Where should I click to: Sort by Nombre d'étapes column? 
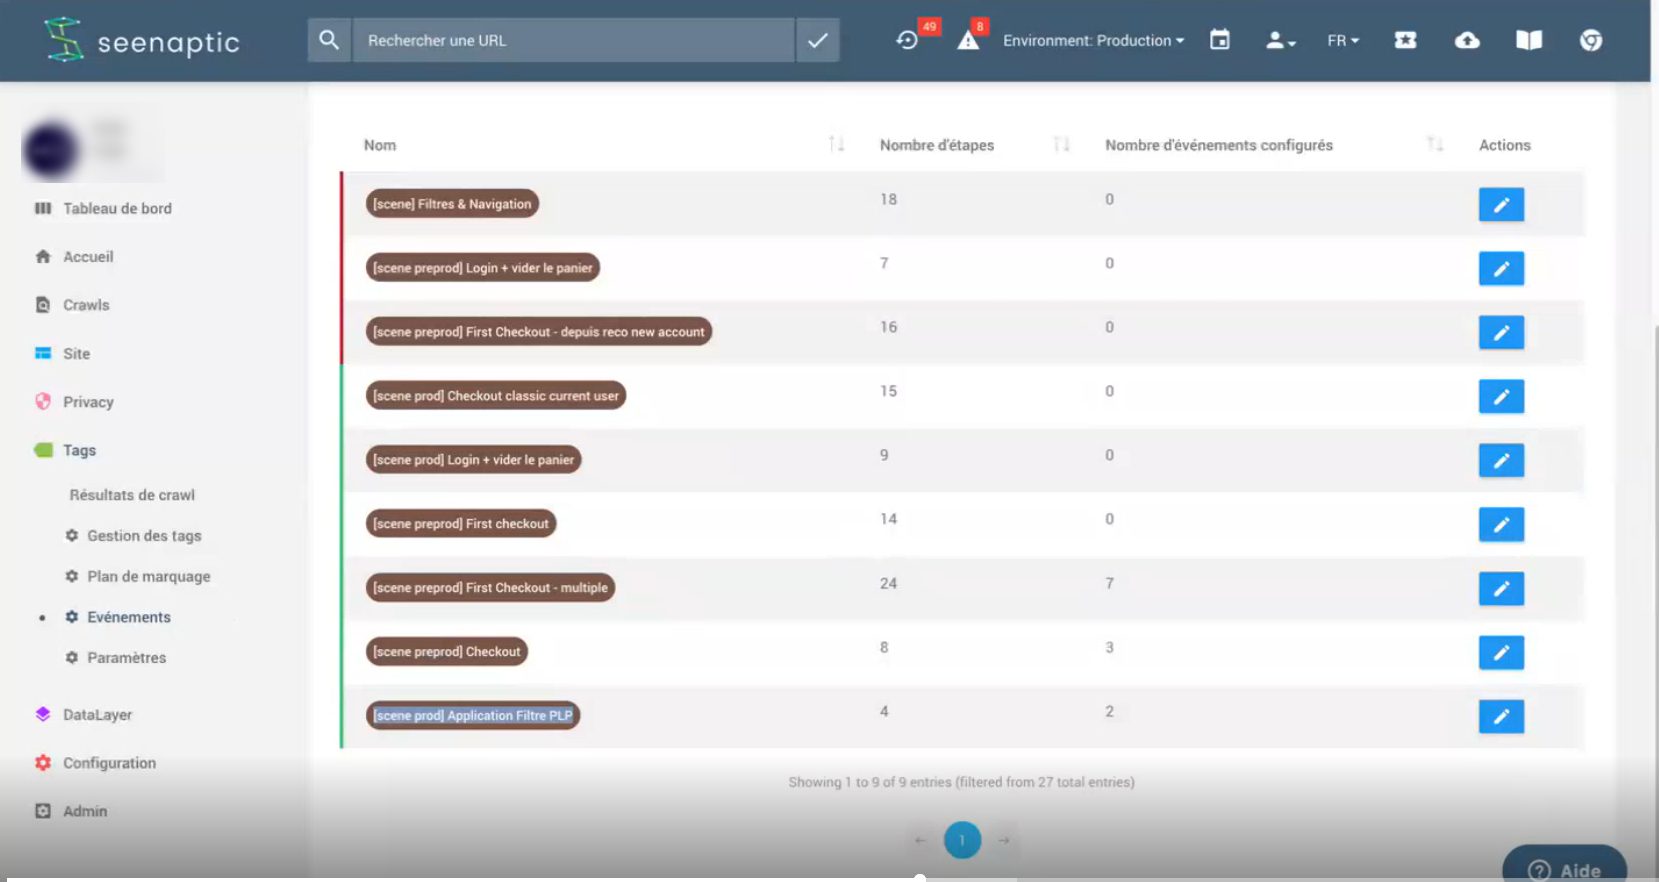(x=1061, y=145)
